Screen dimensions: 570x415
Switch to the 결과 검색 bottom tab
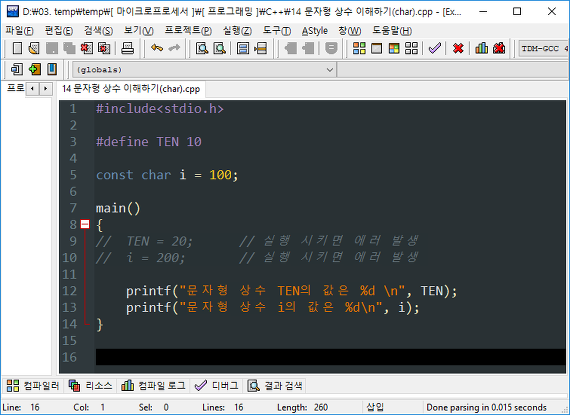275,386
